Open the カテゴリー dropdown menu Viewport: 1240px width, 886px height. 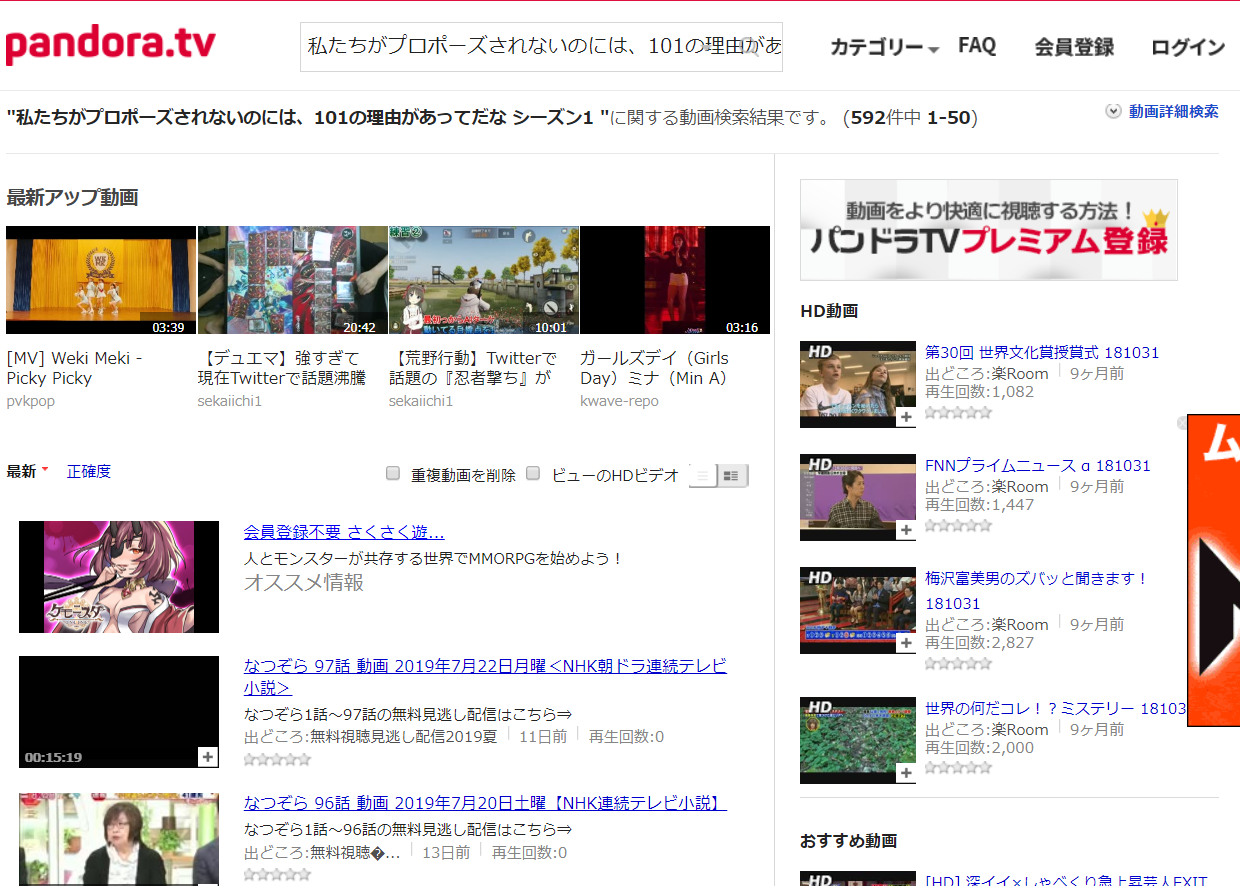point(884,47)
